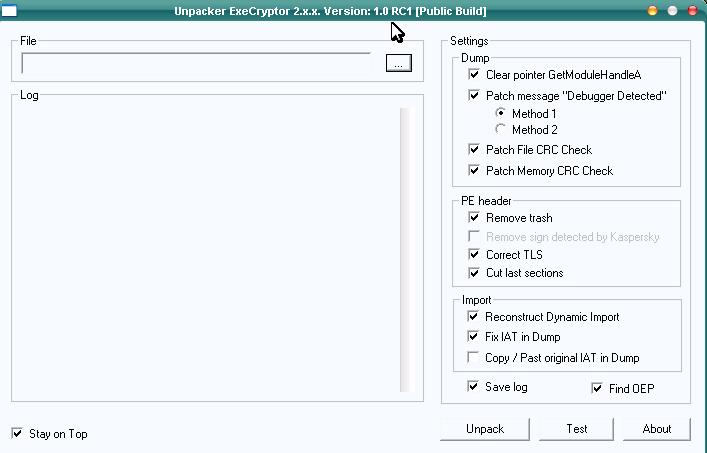Click the File path input field
Image resolution: width=707 pixels, height=453 pixels.
coord(196,63)
